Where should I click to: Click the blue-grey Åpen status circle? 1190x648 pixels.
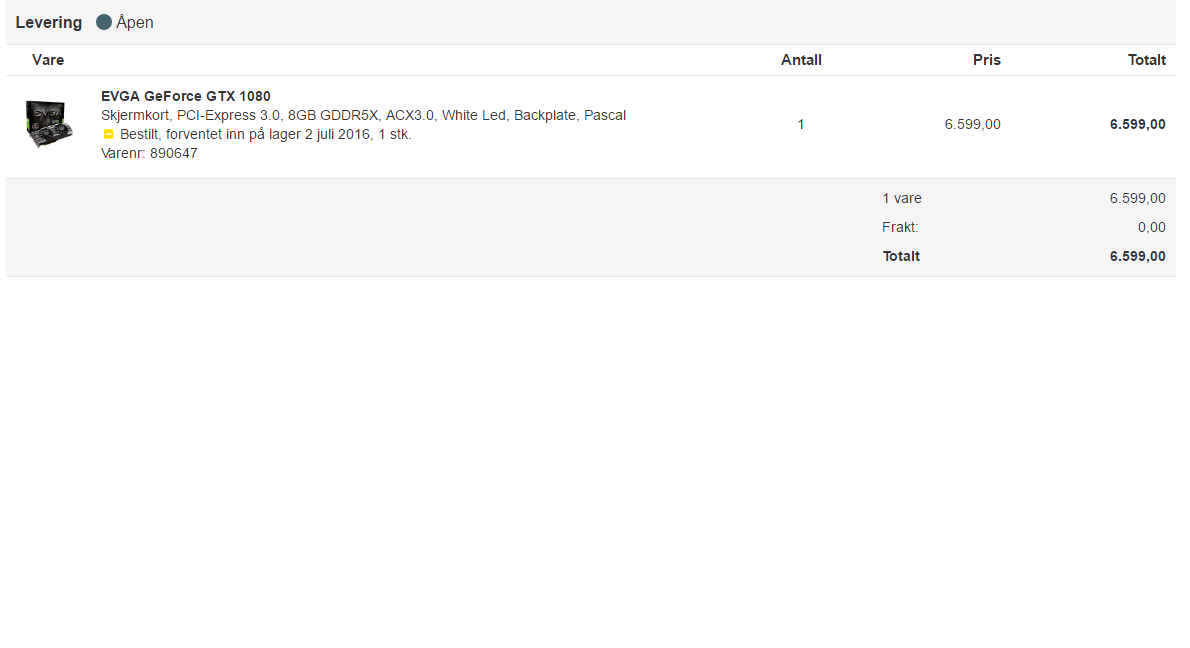[104, 22]
